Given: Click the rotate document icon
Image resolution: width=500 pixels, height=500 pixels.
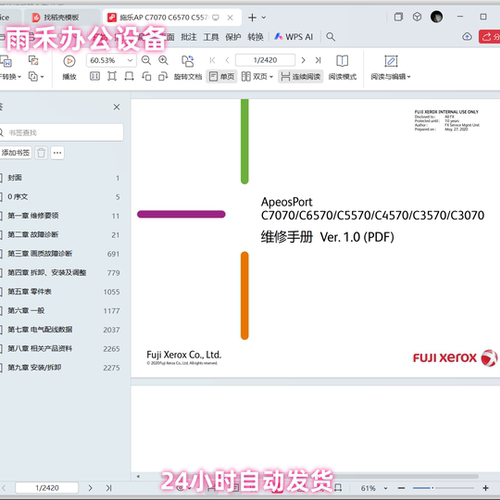Looking at the screenshot, I should coord(188,61).
